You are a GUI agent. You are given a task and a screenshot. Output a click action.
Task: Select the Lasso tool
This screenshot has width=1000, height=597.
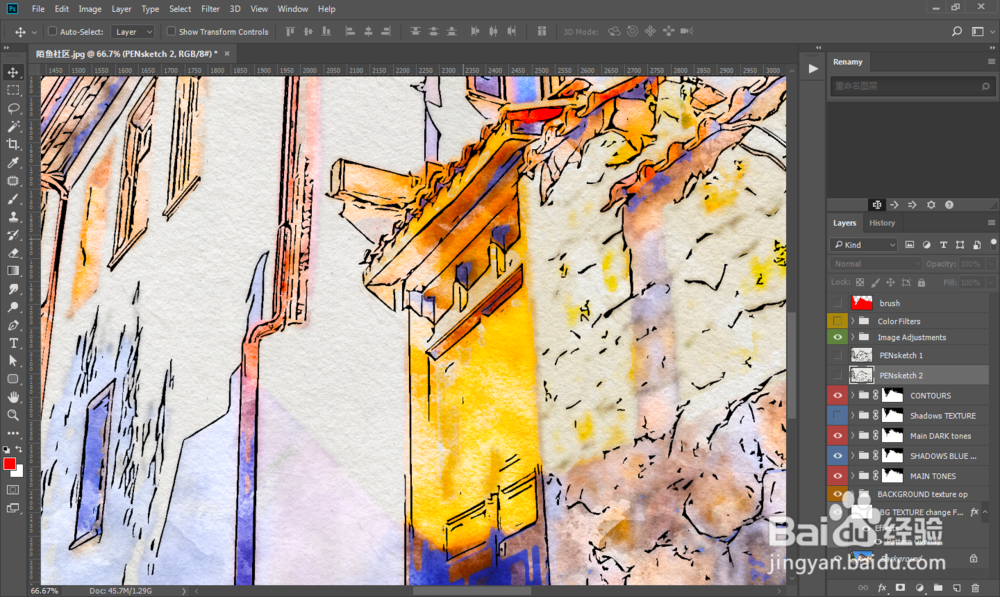13,108
